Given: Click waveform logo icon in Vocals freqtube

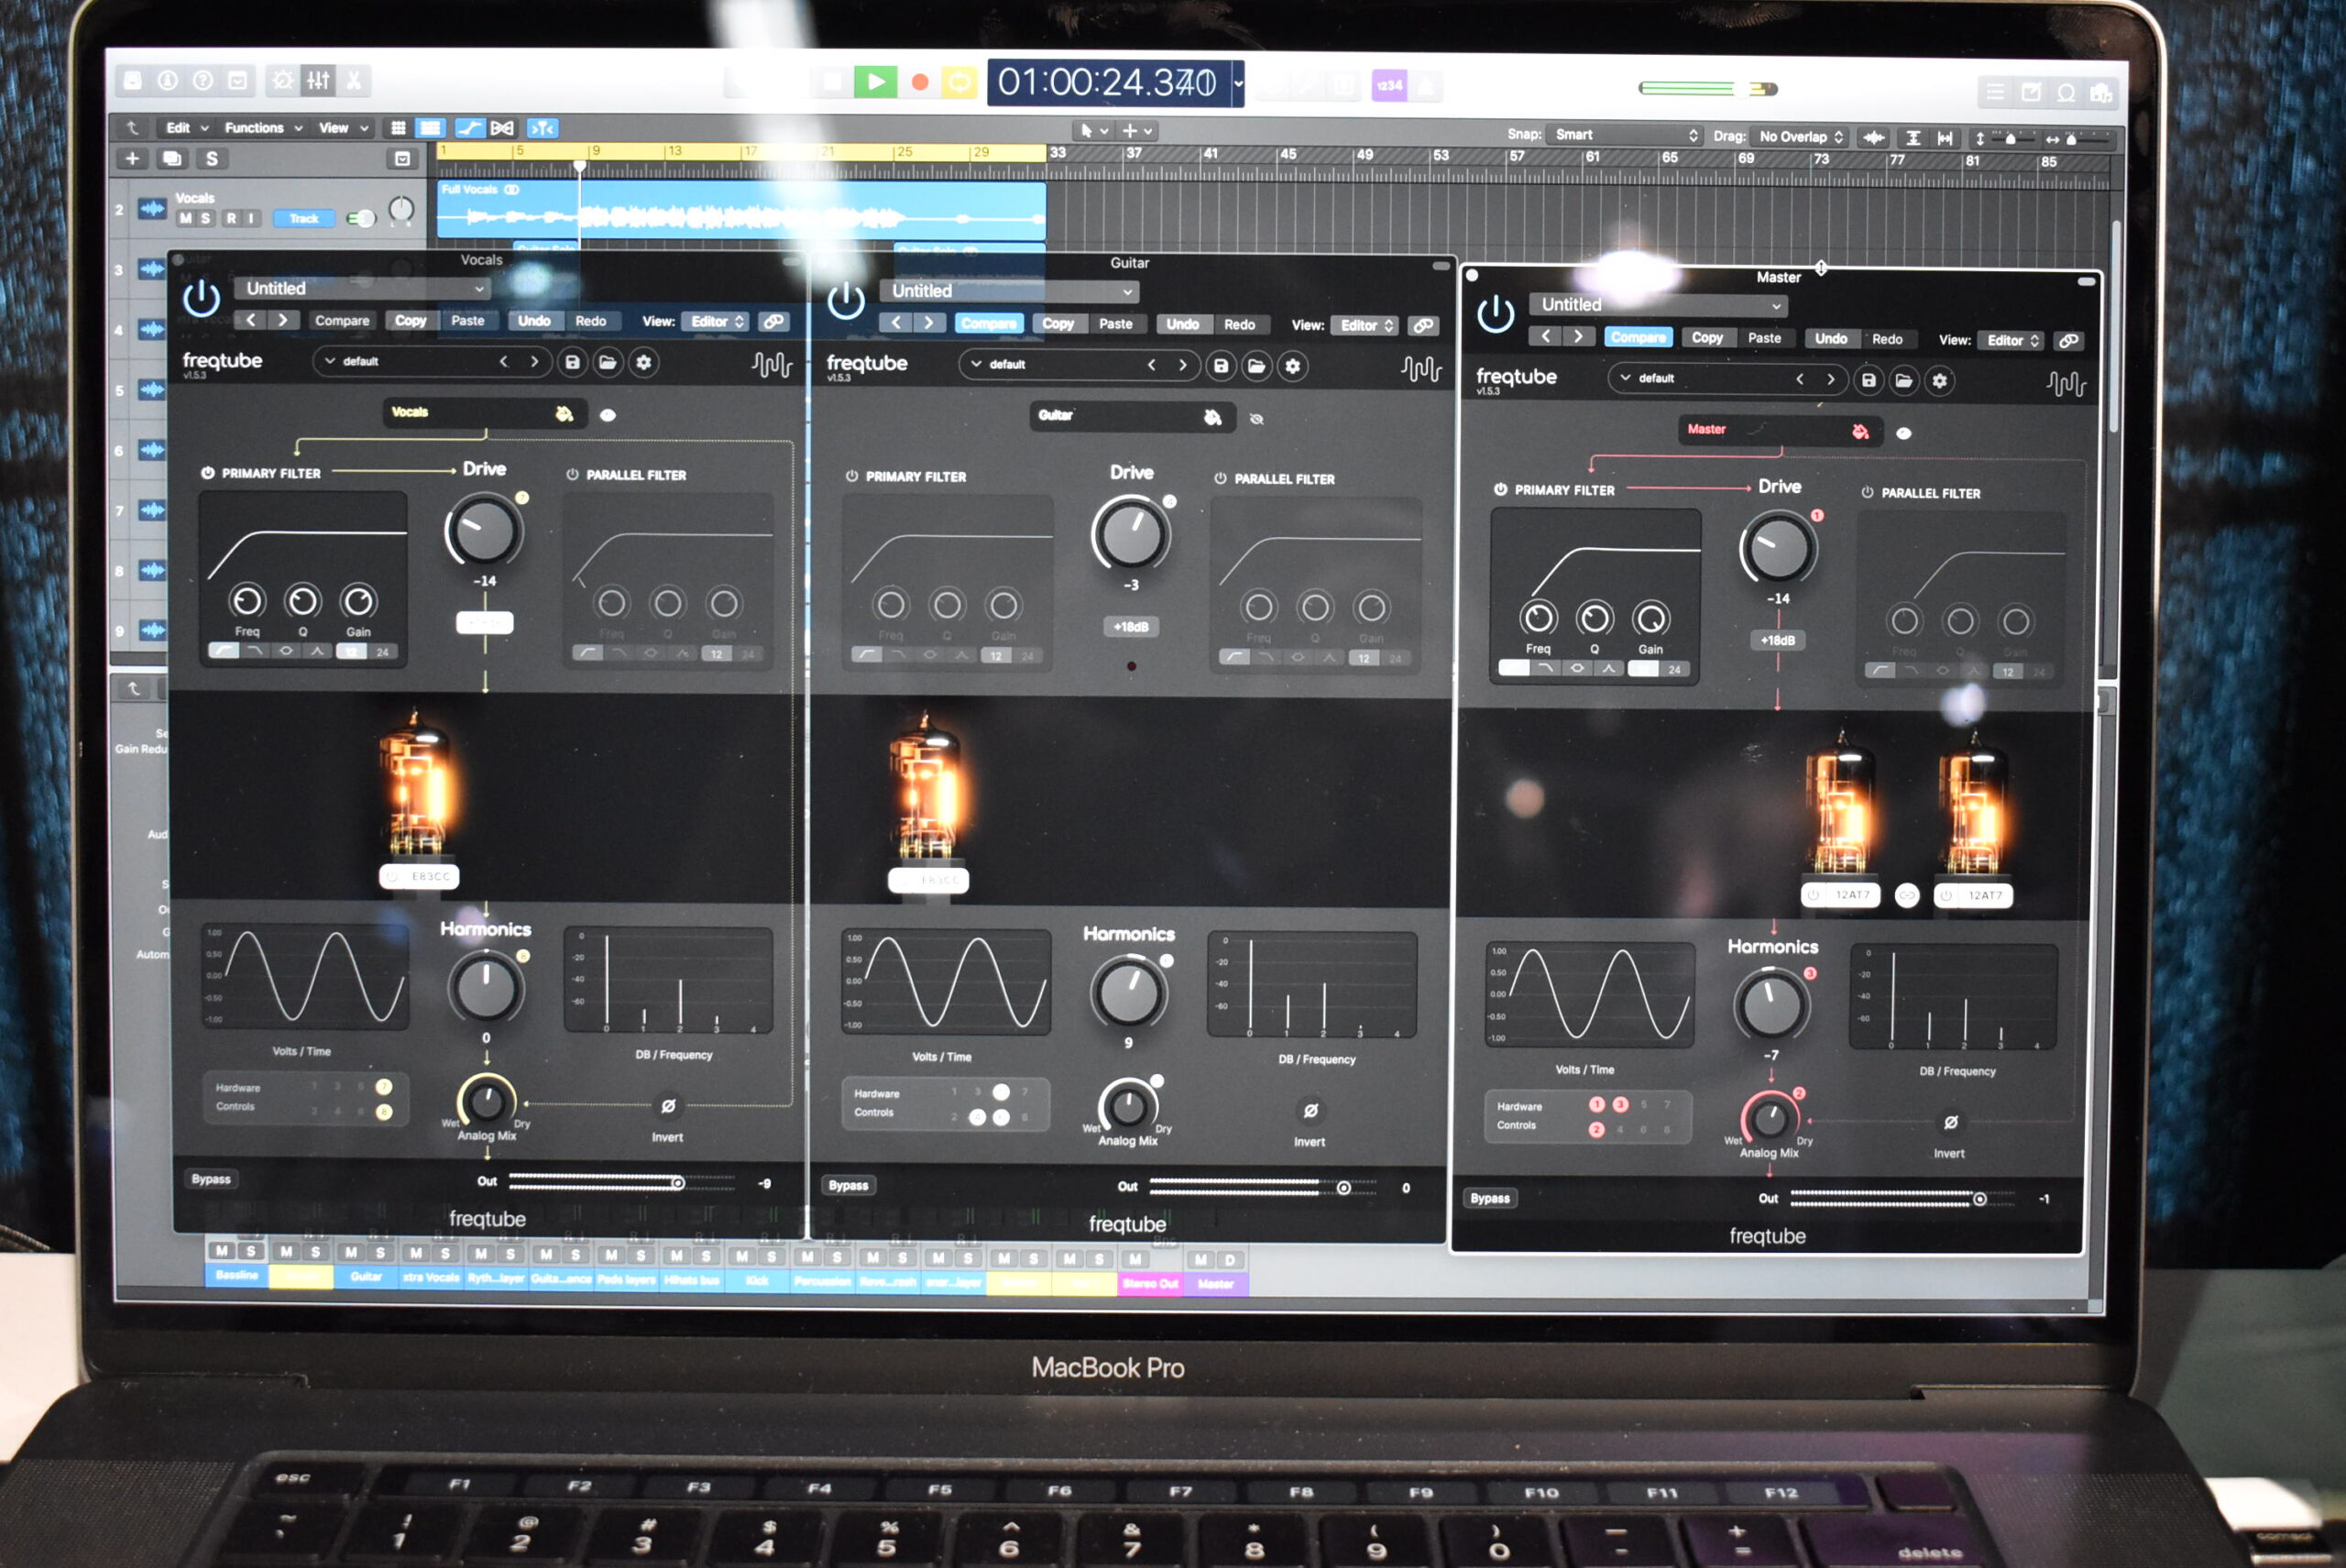Looking at the screenshot, I should pos(771,365).
